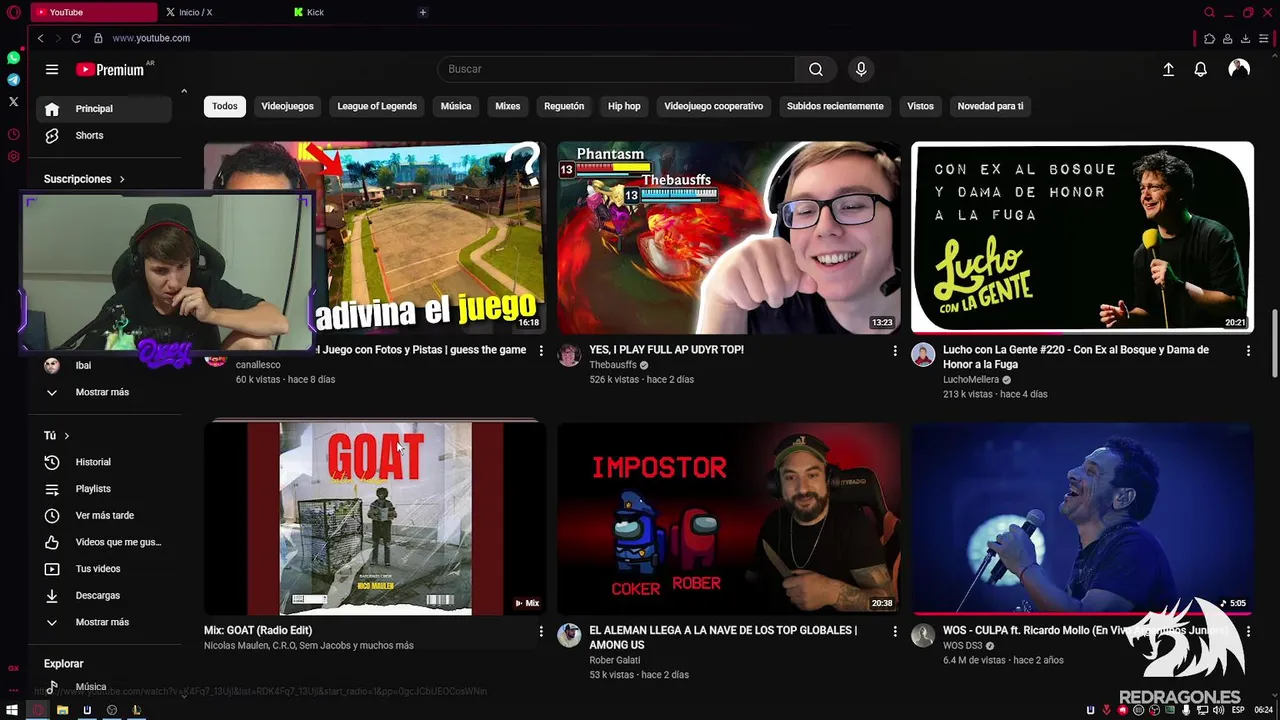Open the tab search magnifier in title bar
The width and height of the screenshot is (1280, 720).
pos(1209,12)
